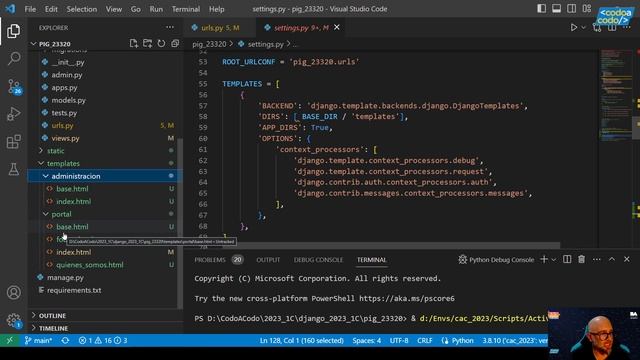Collapse all folders in explorer
Viewport: 640px width, 360px height.
[x=175, y=44]
